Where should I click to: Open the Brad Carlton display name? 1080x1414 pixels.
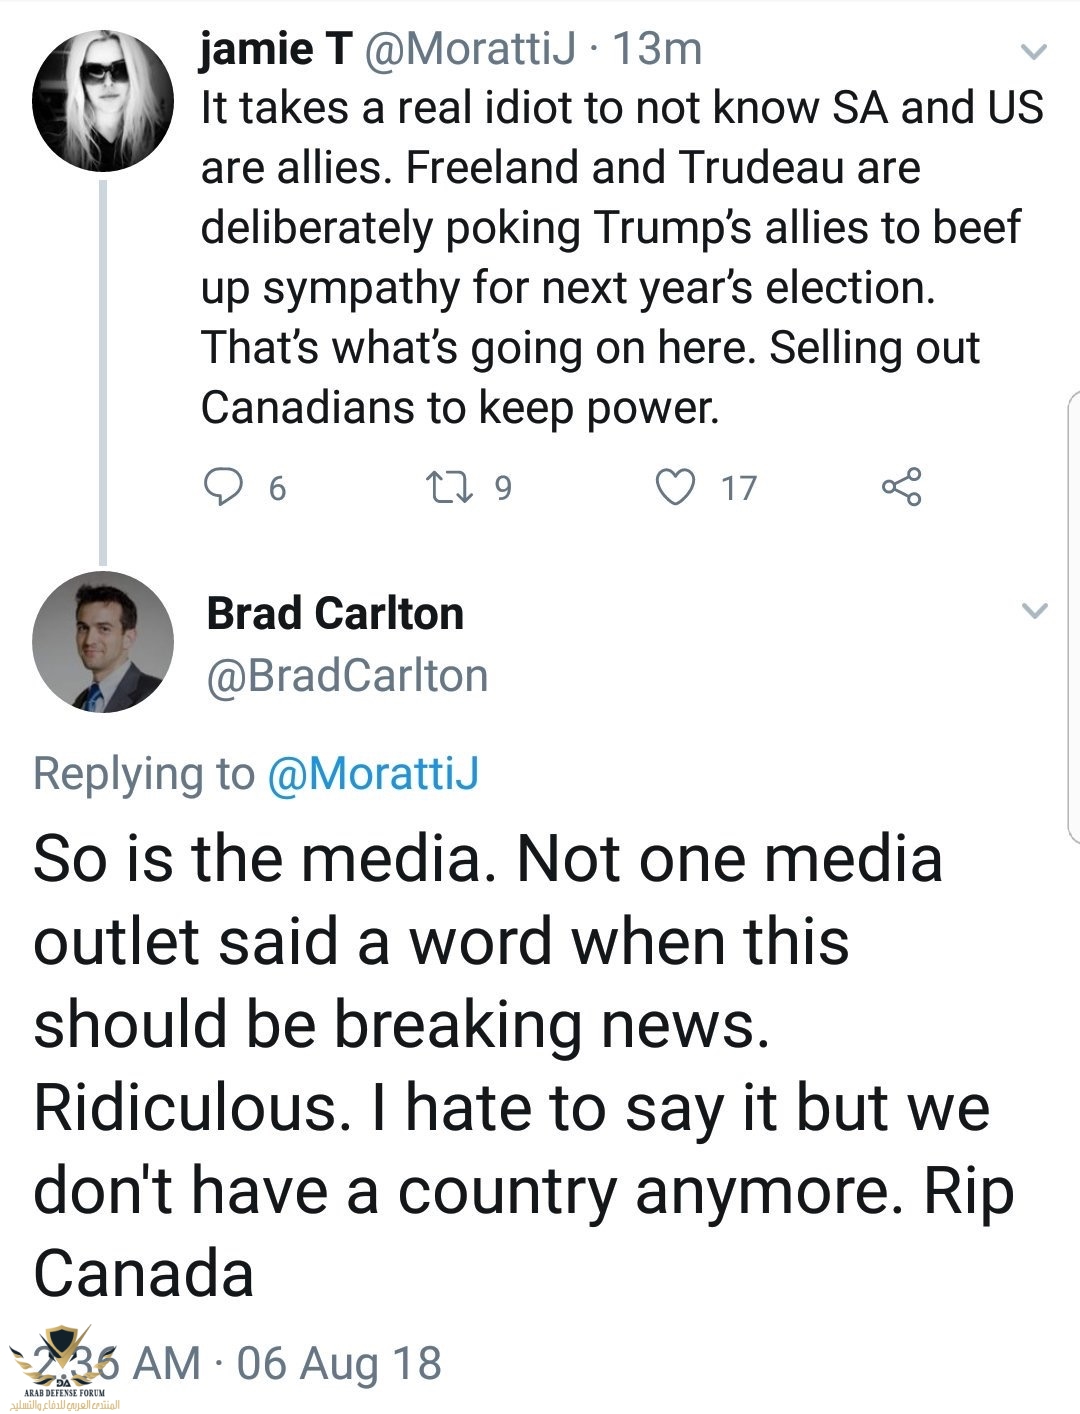pyautogui.click(x=335, y=613)
